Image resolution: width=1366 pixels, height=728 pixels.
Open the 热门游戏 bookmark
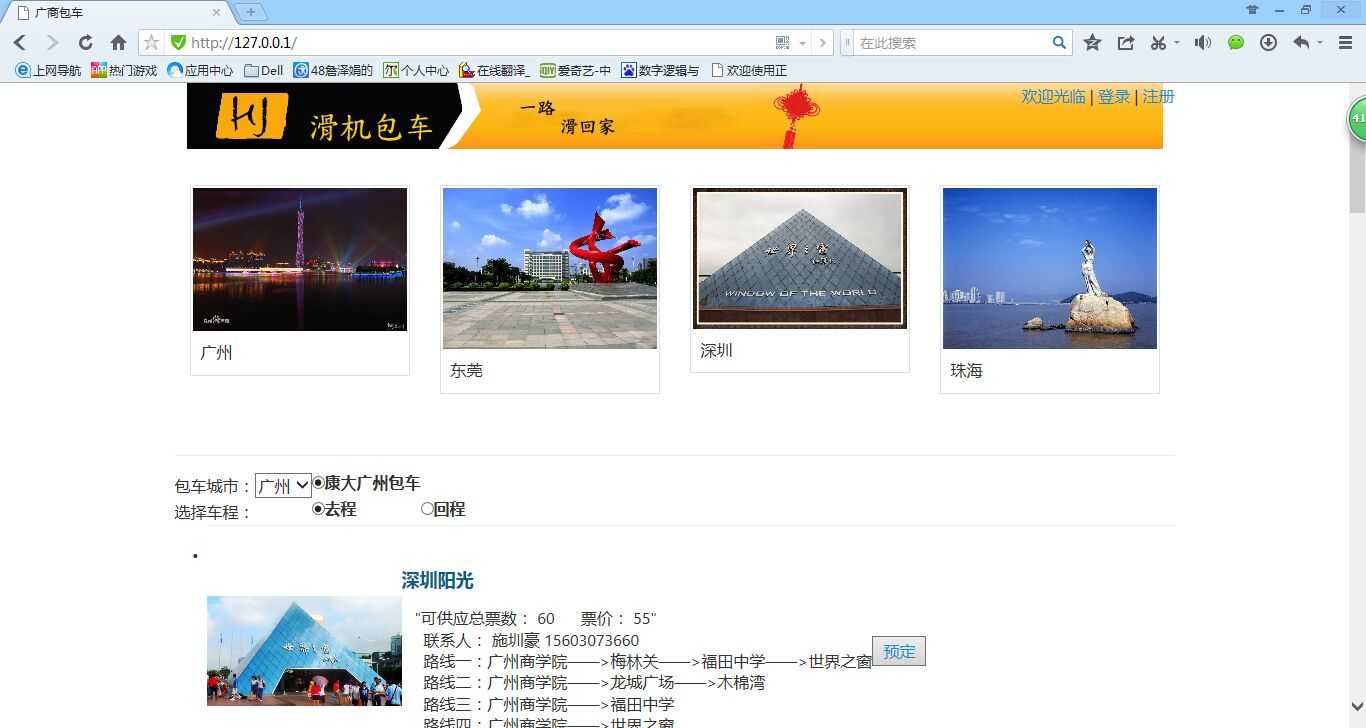tap(124, 71)
